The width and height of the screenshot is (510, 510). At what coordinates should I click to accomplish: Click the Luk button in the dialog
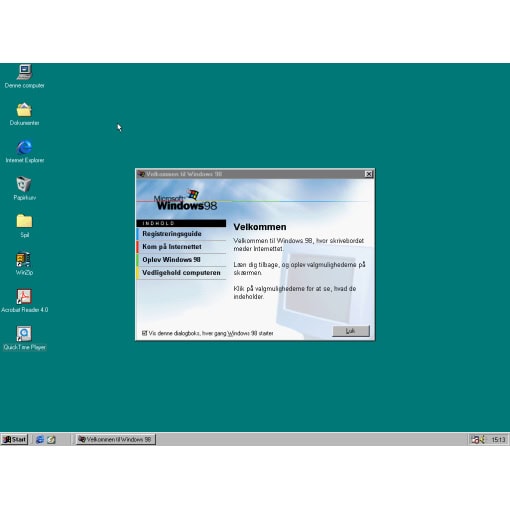tap(351, 331)
